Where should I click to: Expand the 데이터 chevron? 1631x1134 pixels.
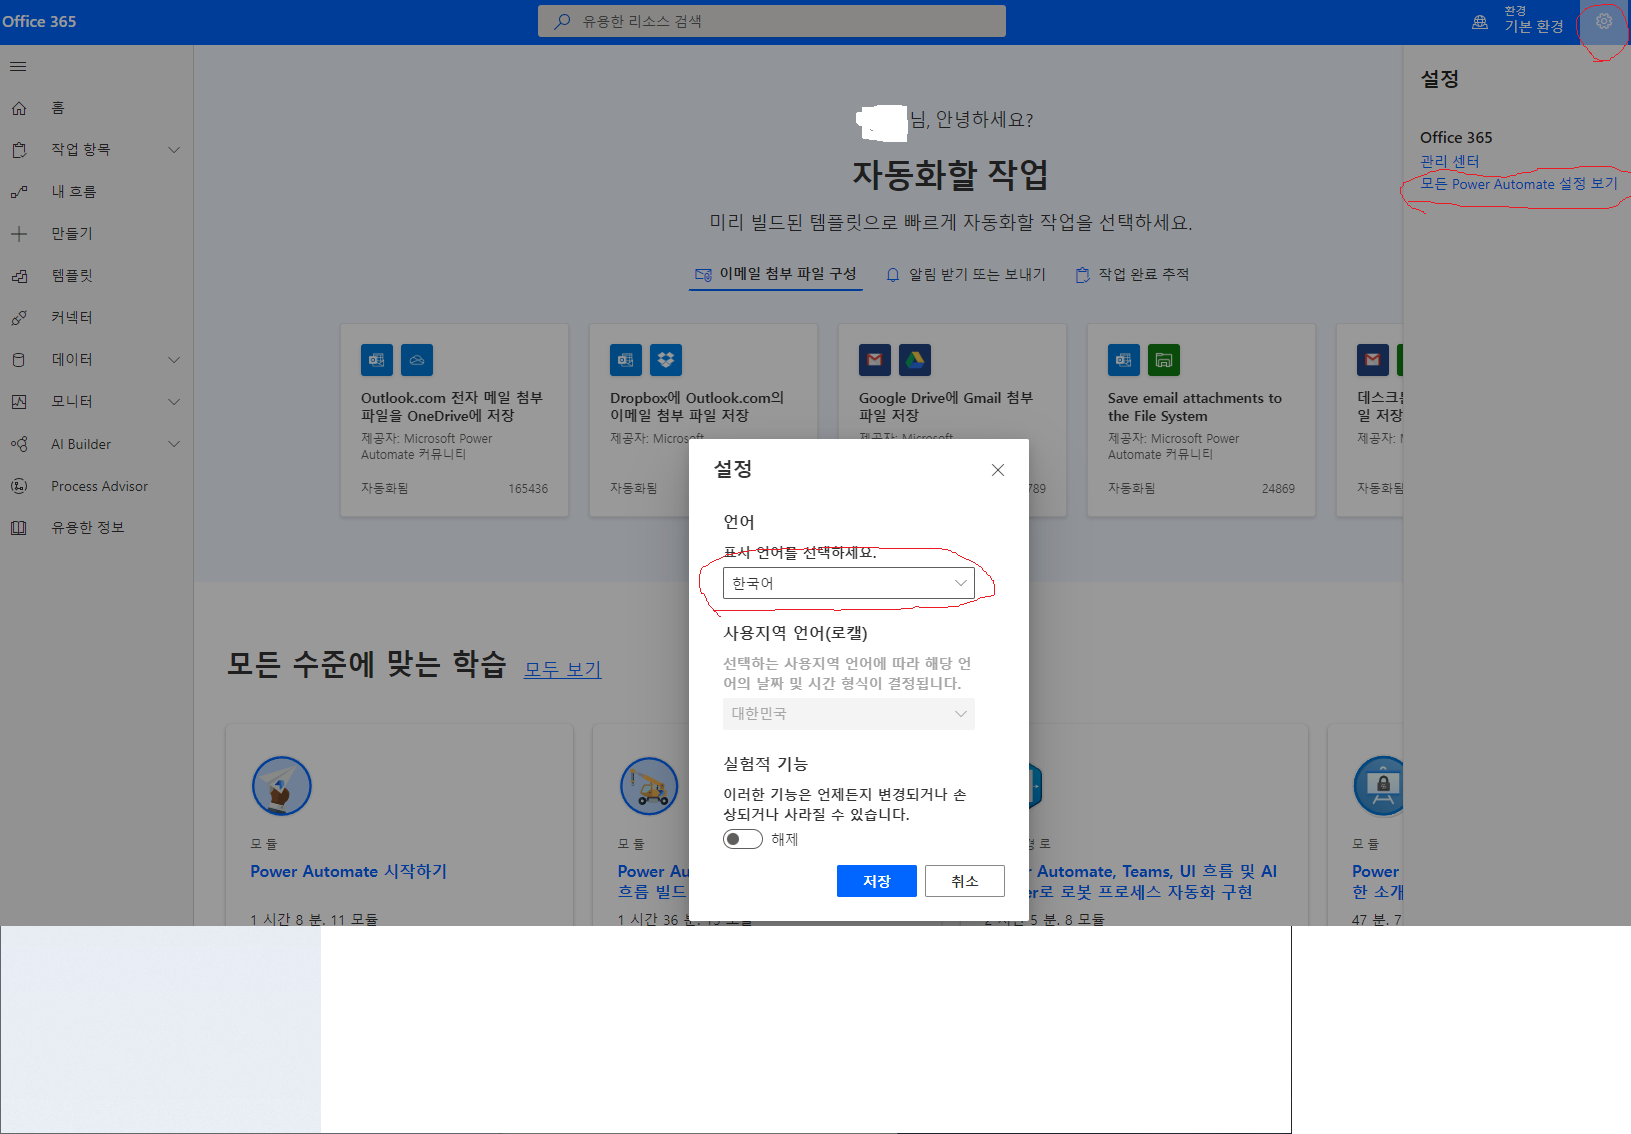pos(174,360)
